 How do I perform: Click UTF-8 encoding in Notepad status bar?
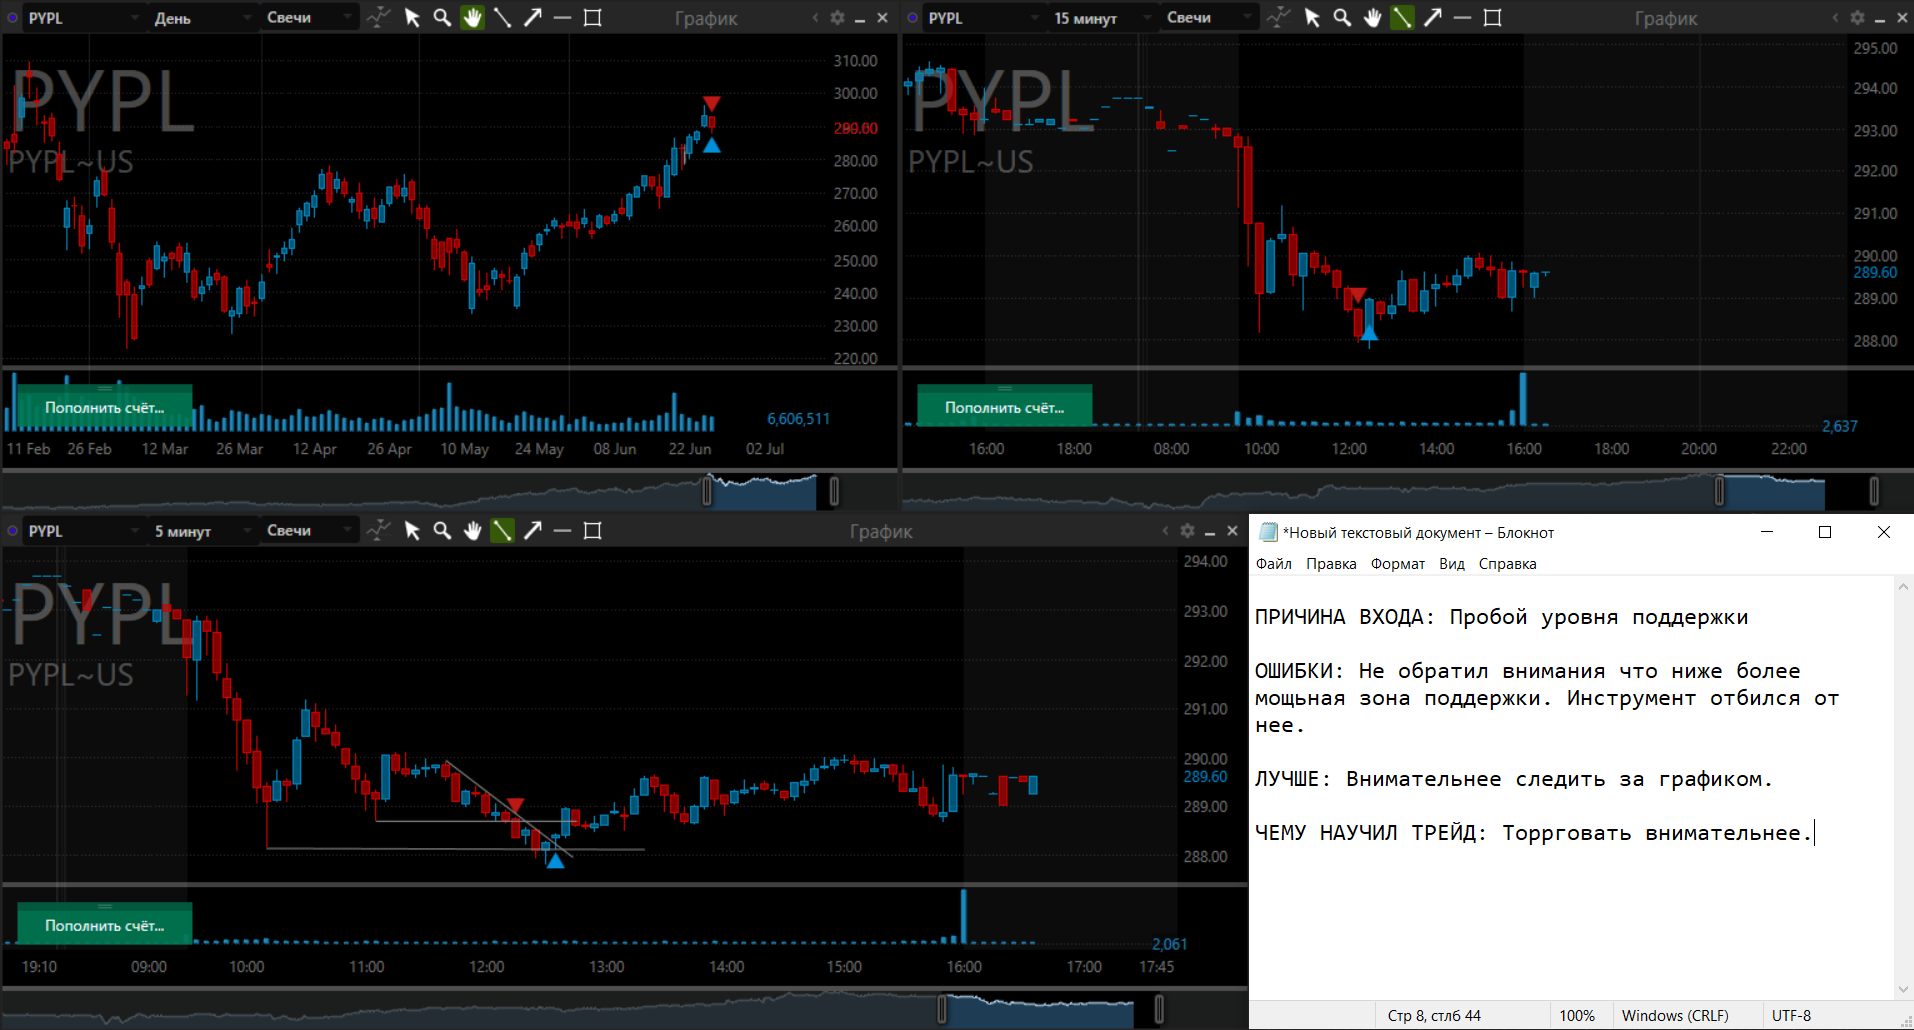tap(1791, 1015)
